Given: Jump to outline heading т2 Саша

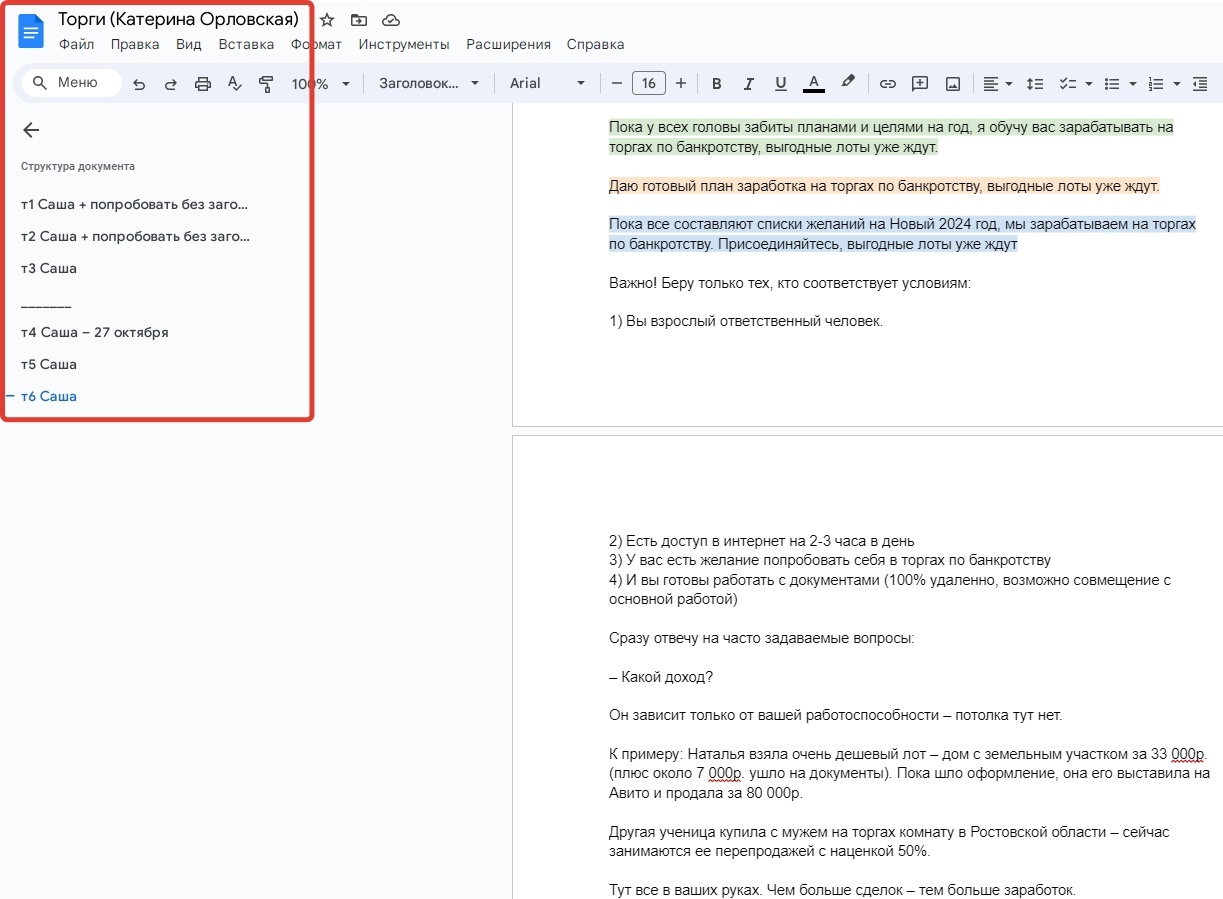Looking at the screenshot, I should coord(135,236).
